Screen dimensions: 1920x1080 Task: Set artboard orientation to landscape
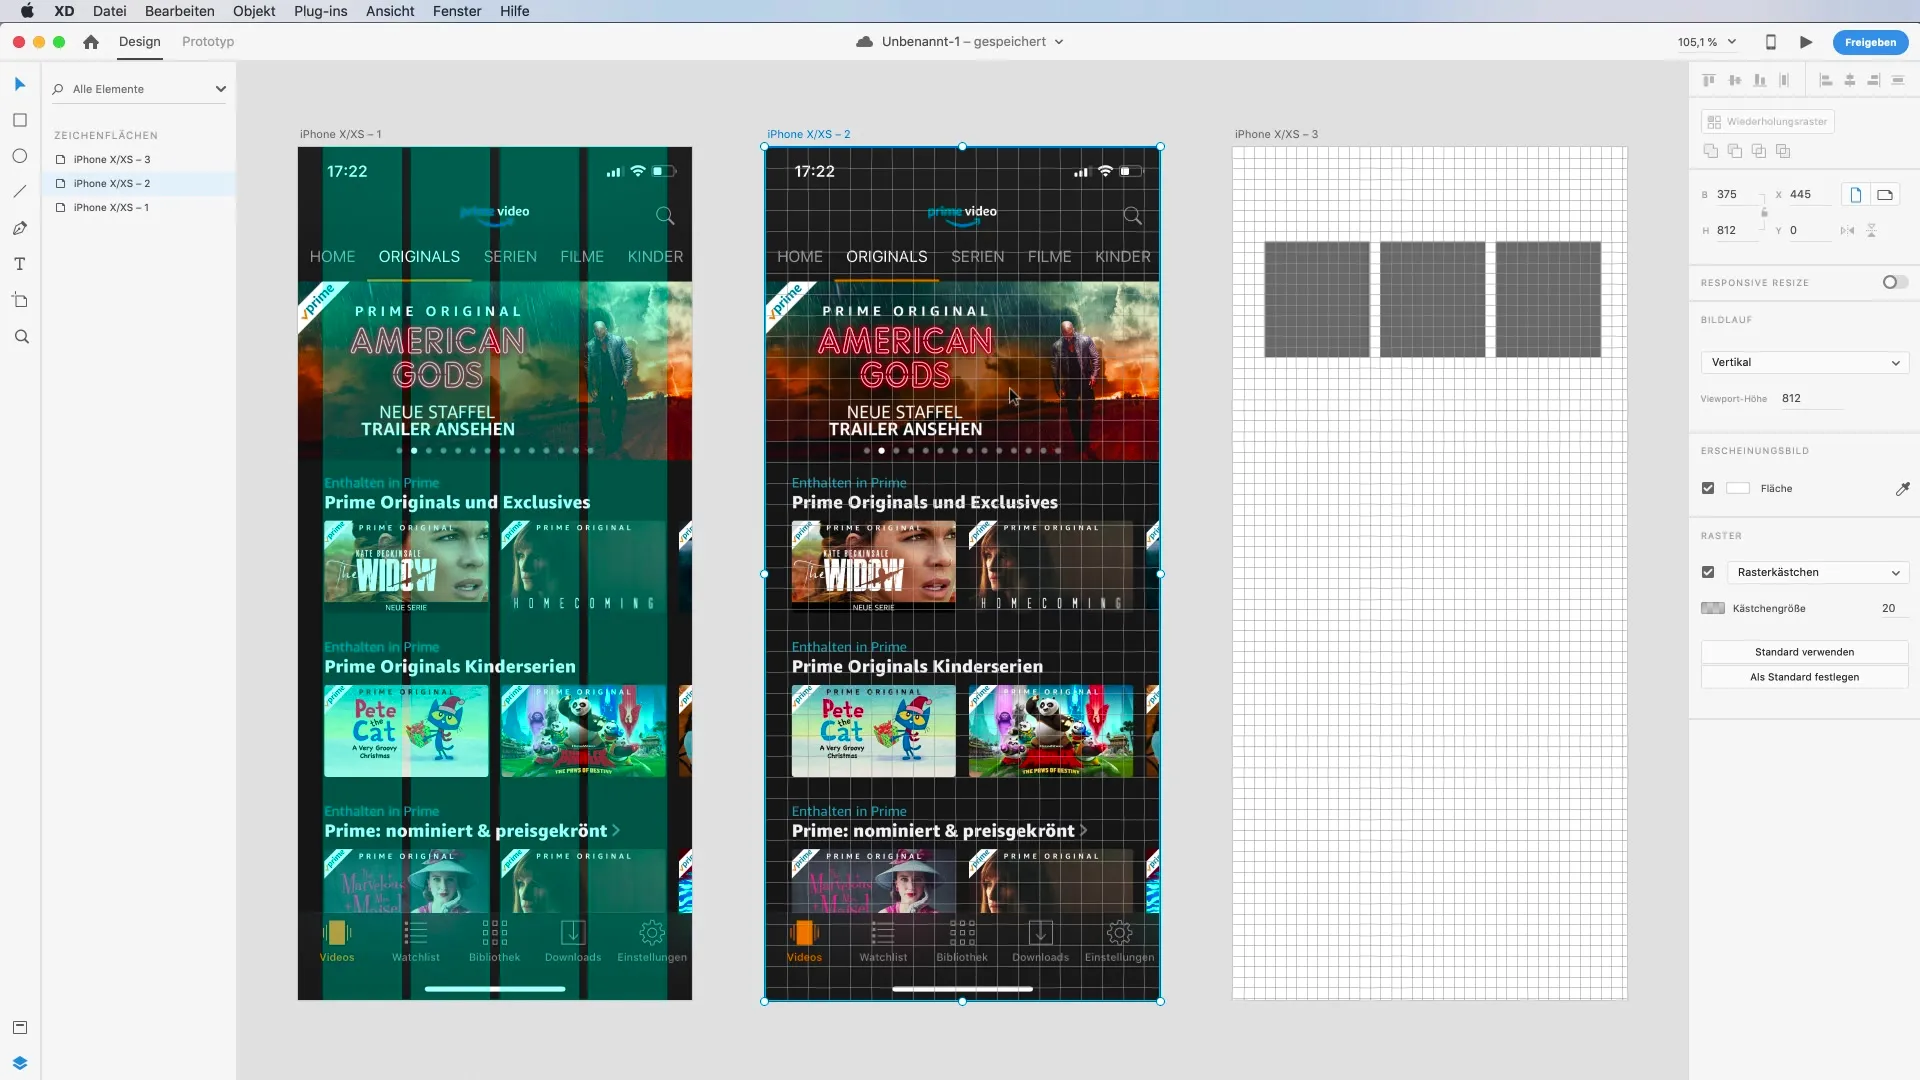pyautogui.click(x=1885, y=195)
